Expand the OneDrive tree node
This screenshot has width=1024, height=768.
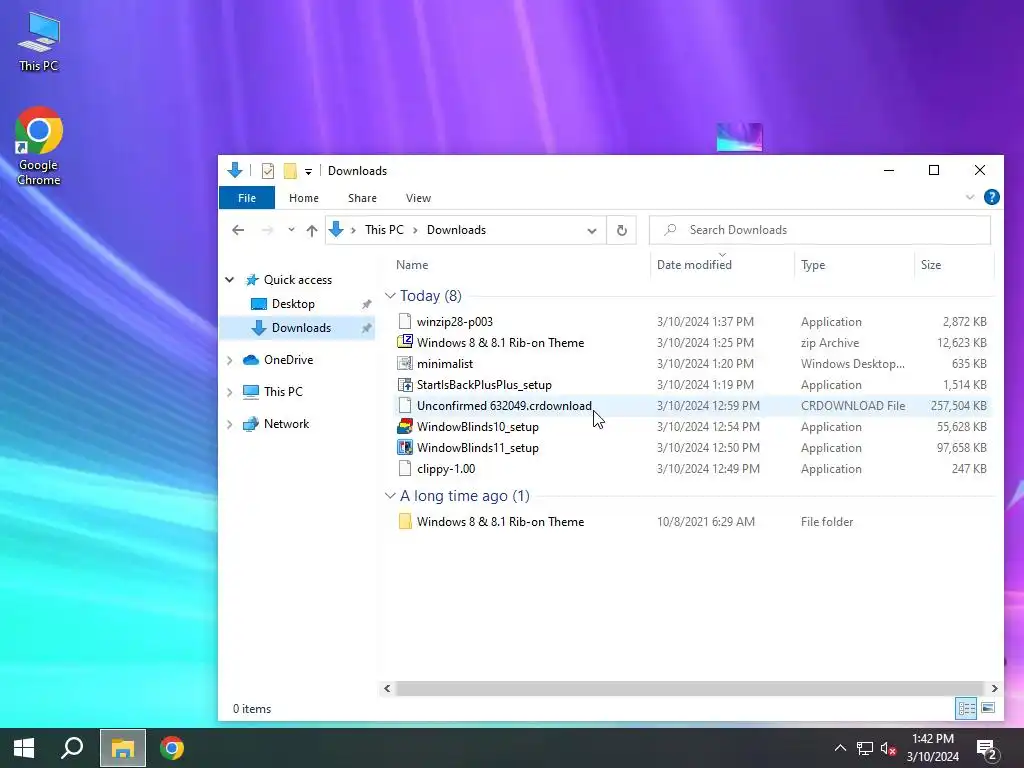(230, 360)
